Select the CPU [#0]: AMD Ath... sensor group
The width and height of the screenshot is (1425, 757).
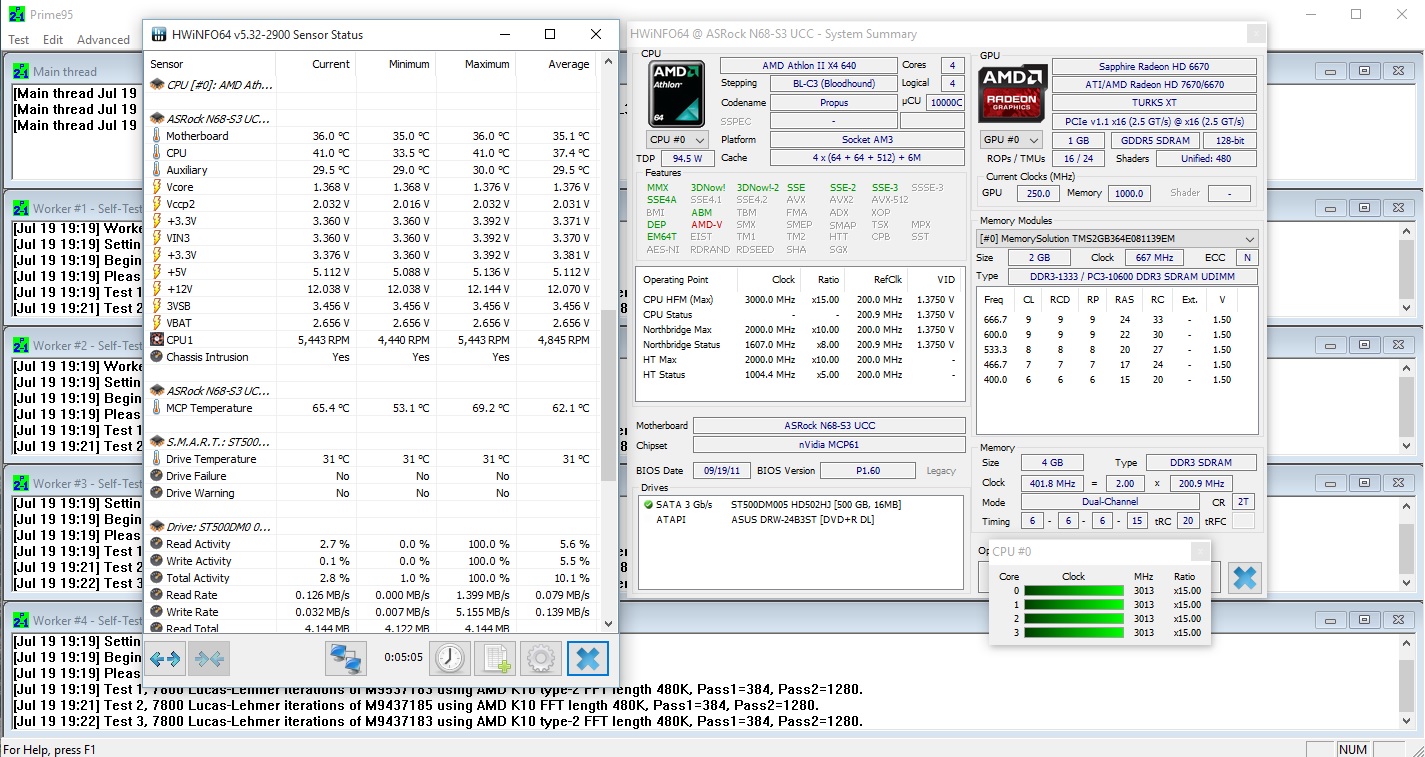point(220,85)
